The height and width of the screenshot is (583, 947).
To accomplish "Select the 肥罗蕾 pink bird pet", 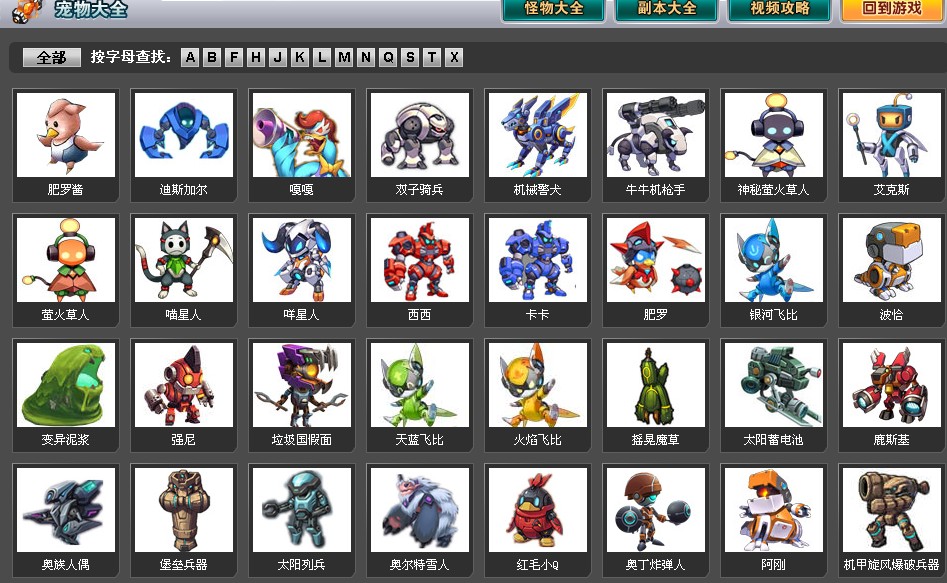I will [x=66, y=135].
